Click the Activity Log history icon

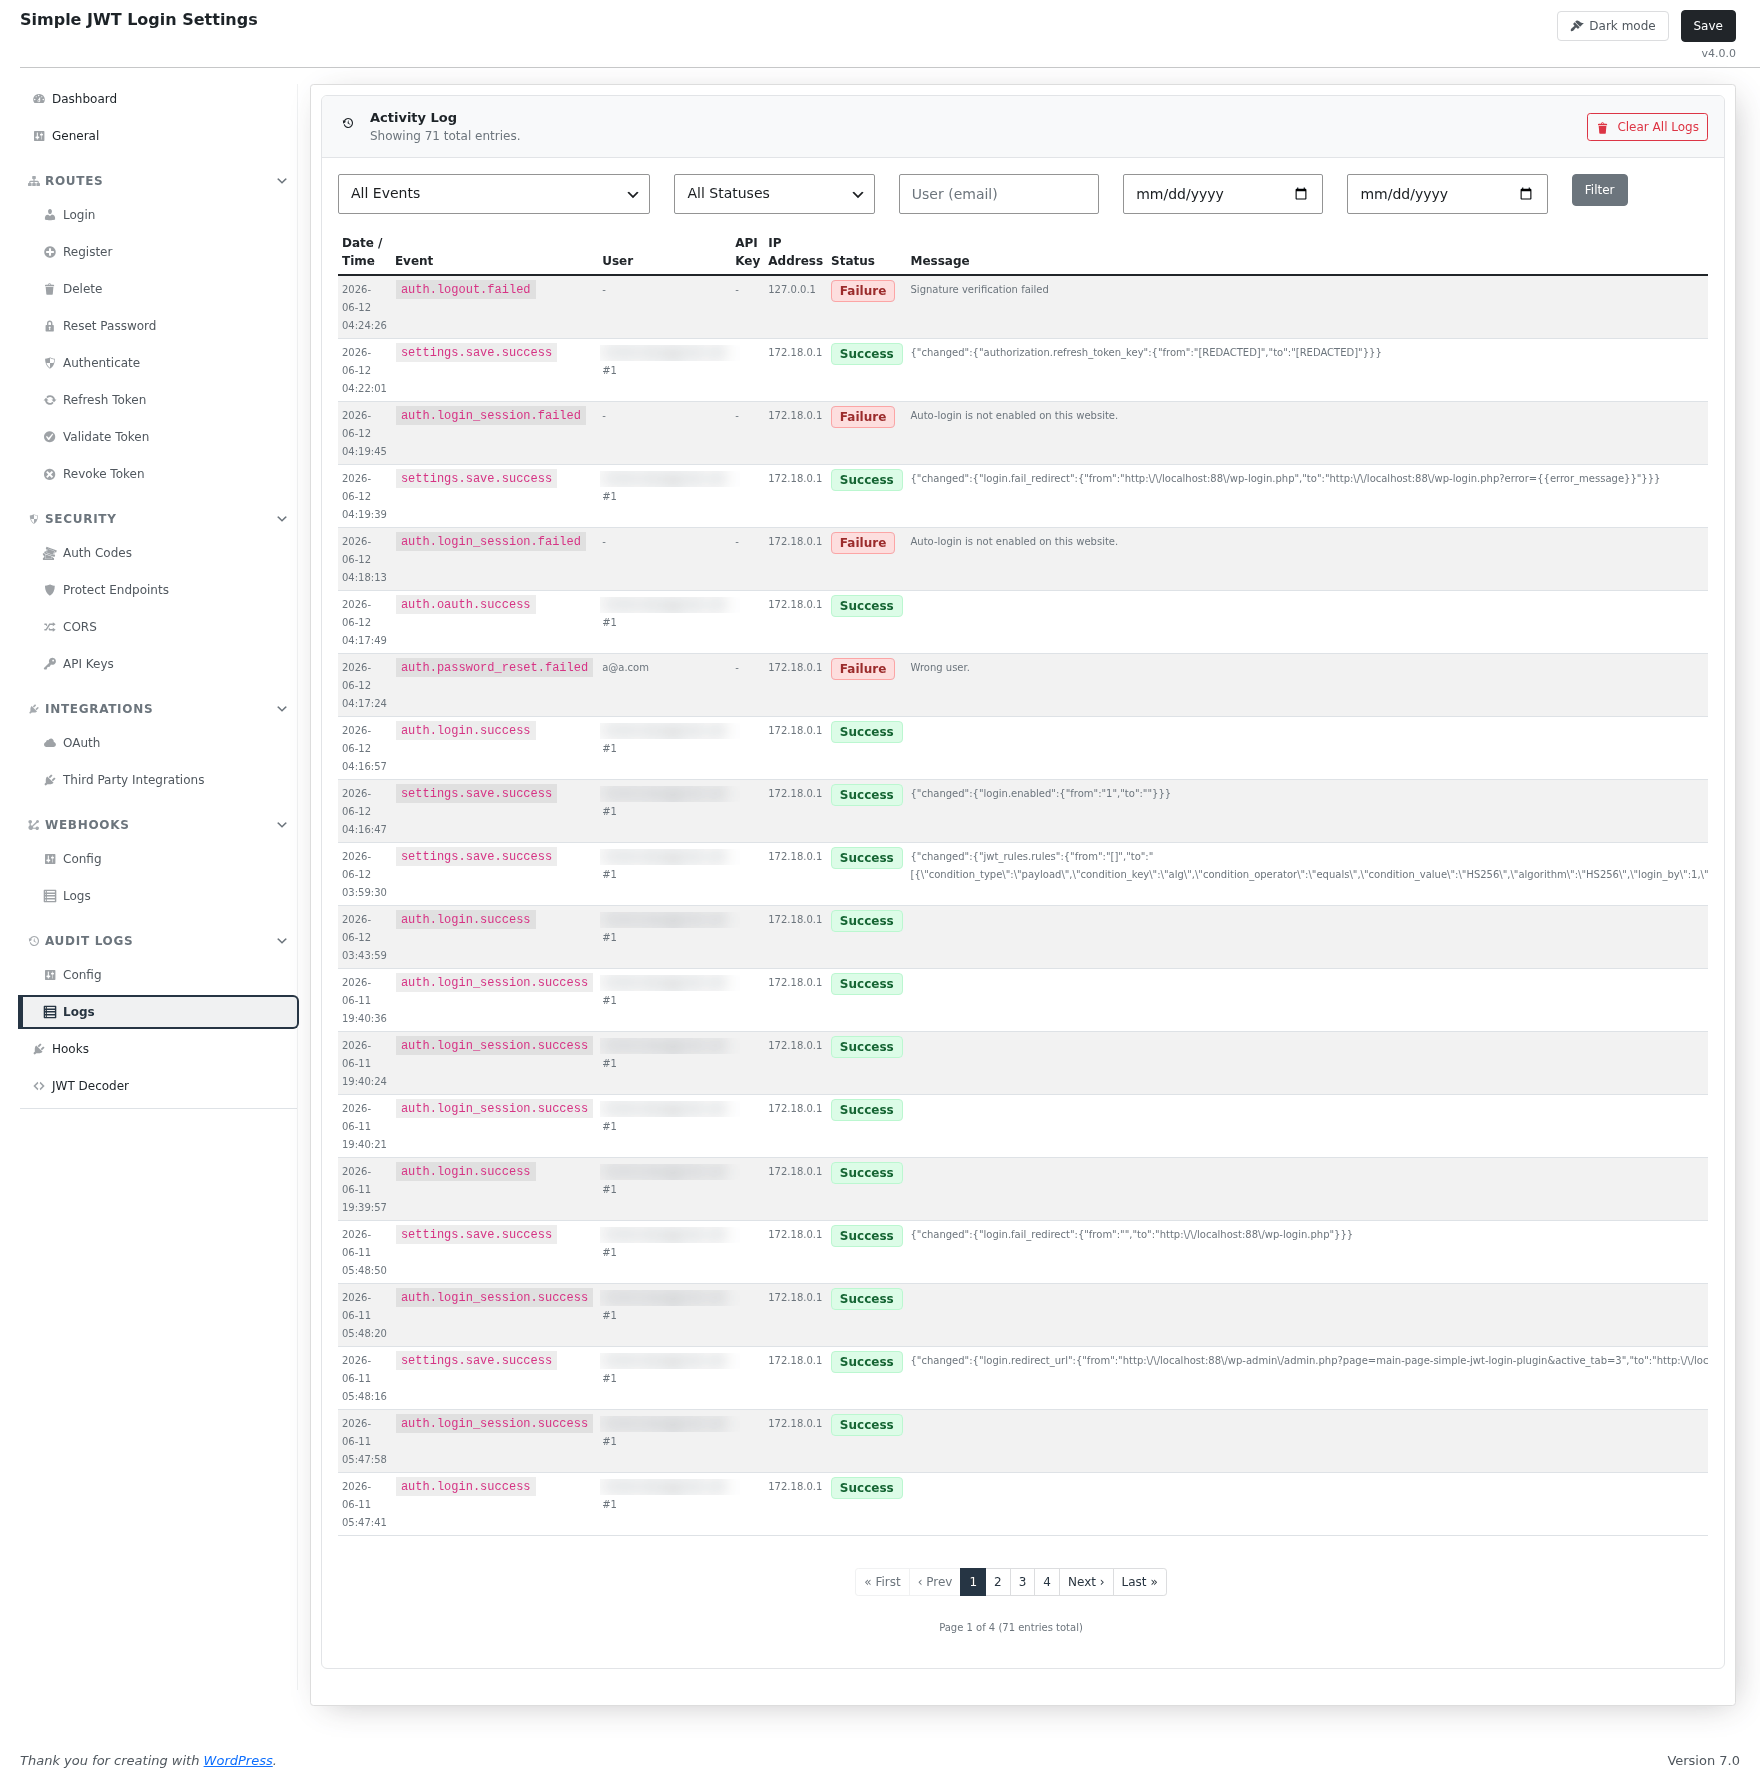click(348, 123)
